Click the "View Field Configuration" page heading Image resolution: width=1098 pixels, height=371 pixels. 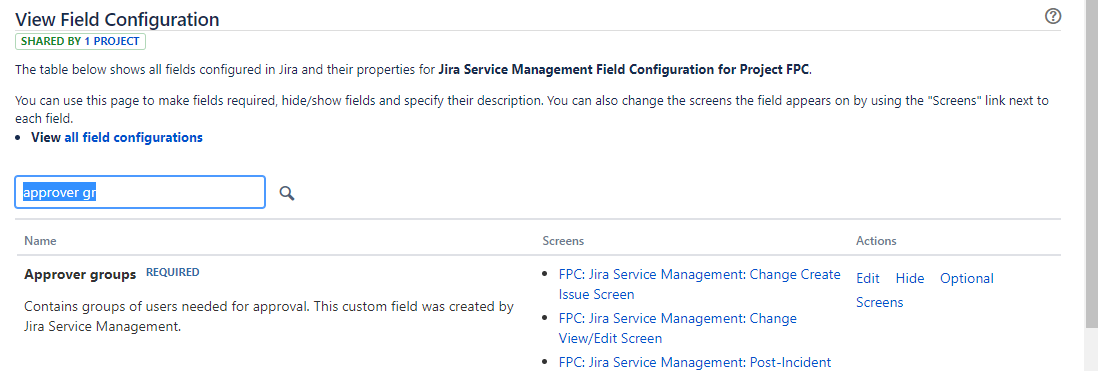(x=117, y=20)
